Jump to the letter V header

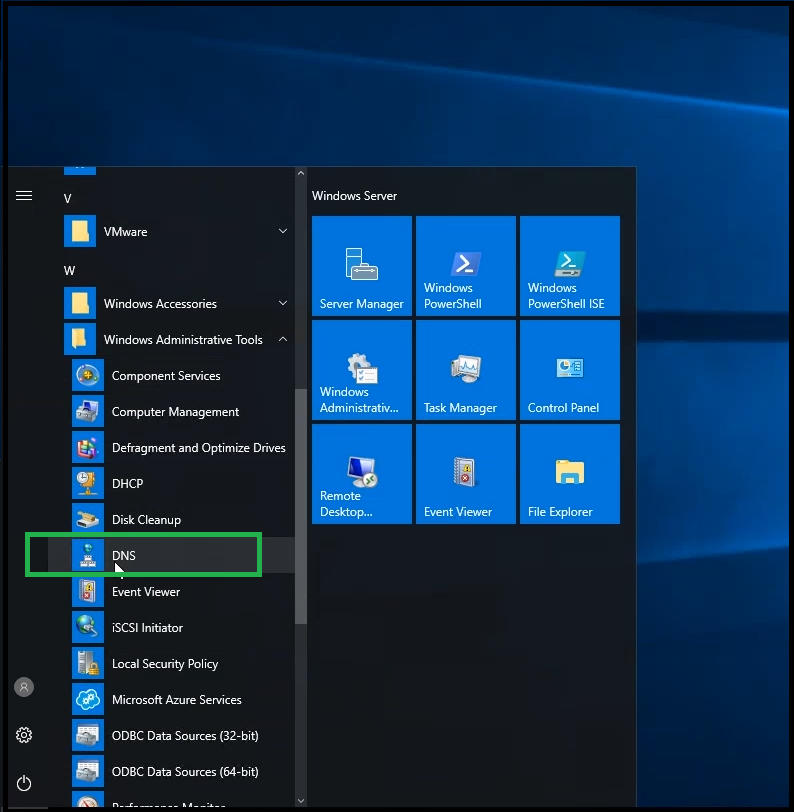67,198
